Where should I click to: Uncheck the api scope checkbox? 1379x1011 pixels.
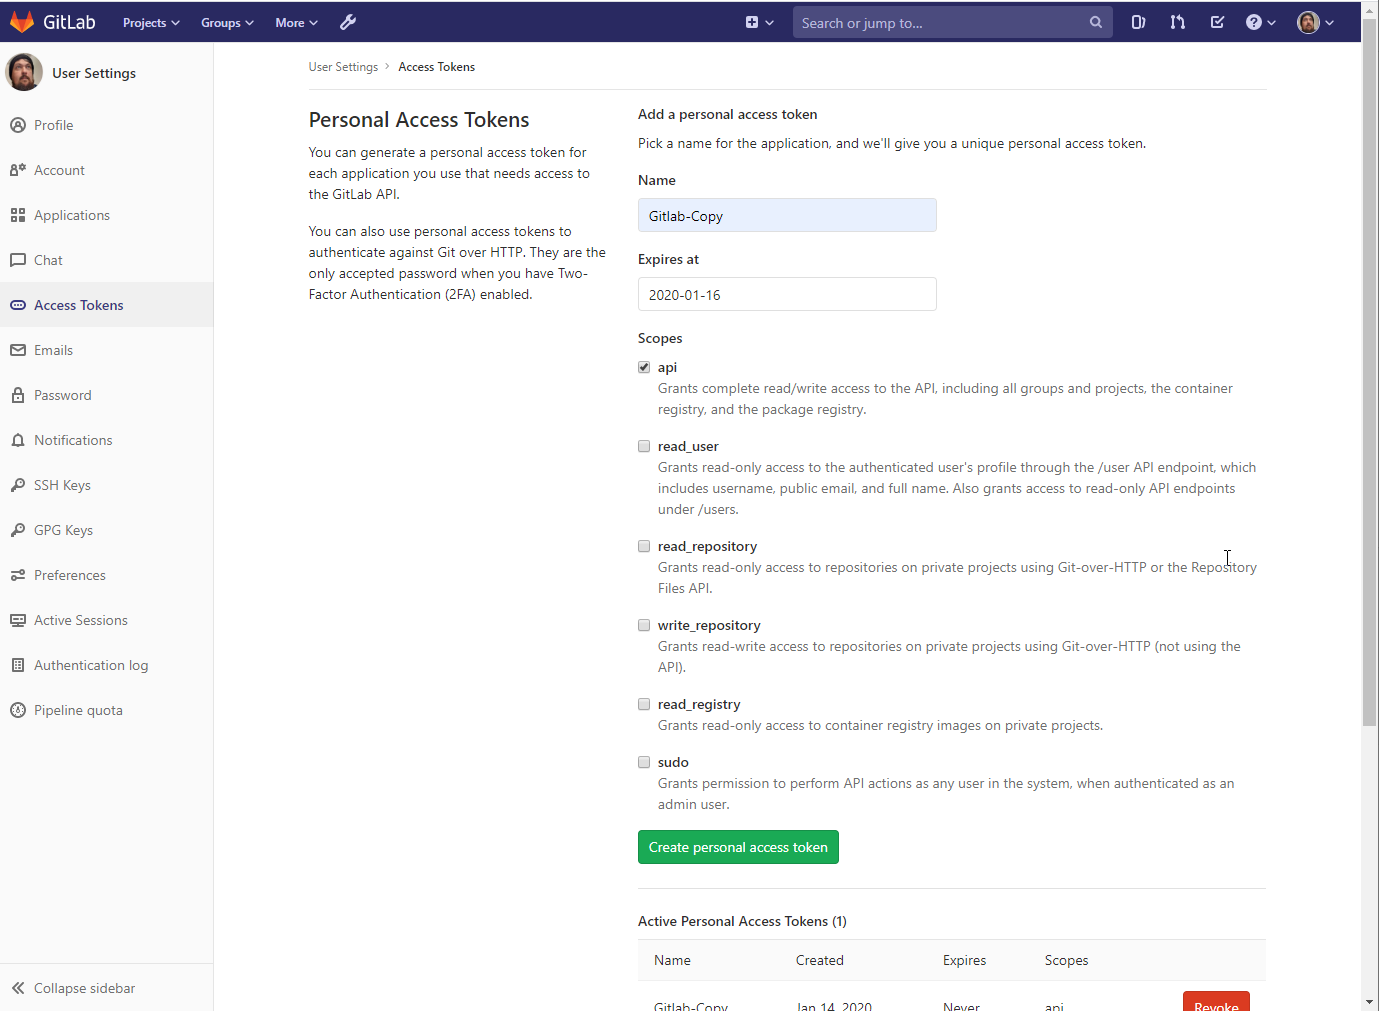click(644, 367)
